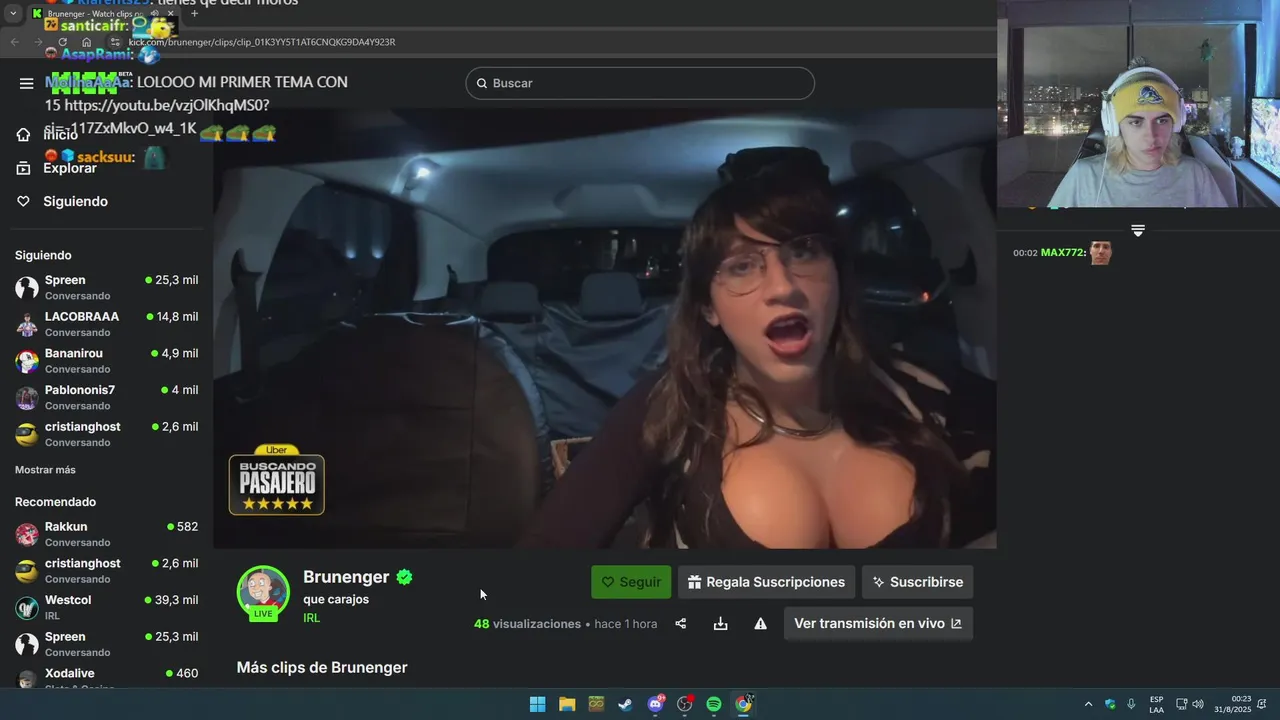Open Rakkun in the recommended list
Screen dimensions: 1280x720
tap(106, 534)
